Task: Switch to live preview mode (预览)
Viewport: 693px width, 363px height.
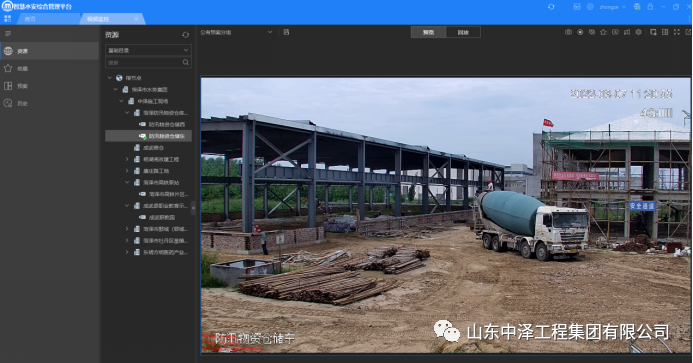Action: click(428, 32)
